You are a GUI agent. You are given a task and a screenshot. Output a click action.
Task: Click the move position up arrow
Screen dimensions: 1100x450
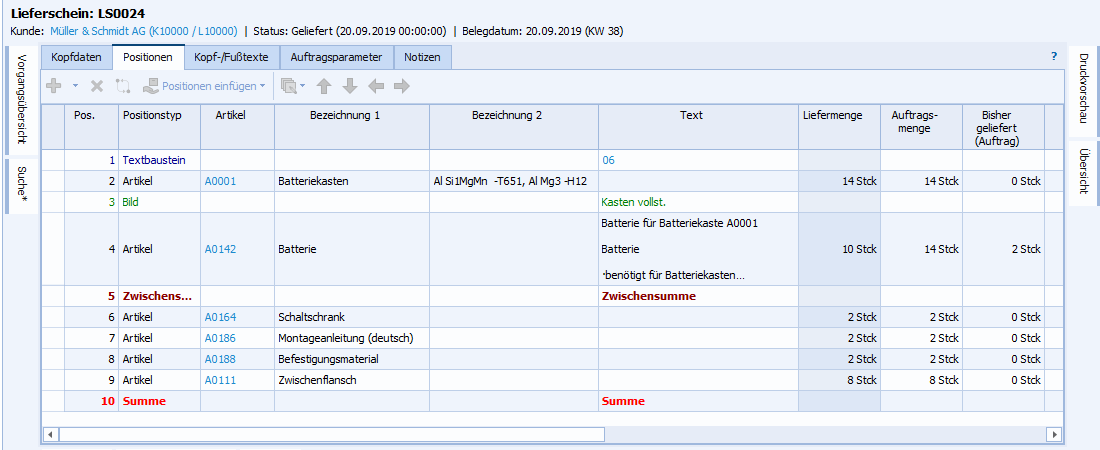tap(324, 87)
